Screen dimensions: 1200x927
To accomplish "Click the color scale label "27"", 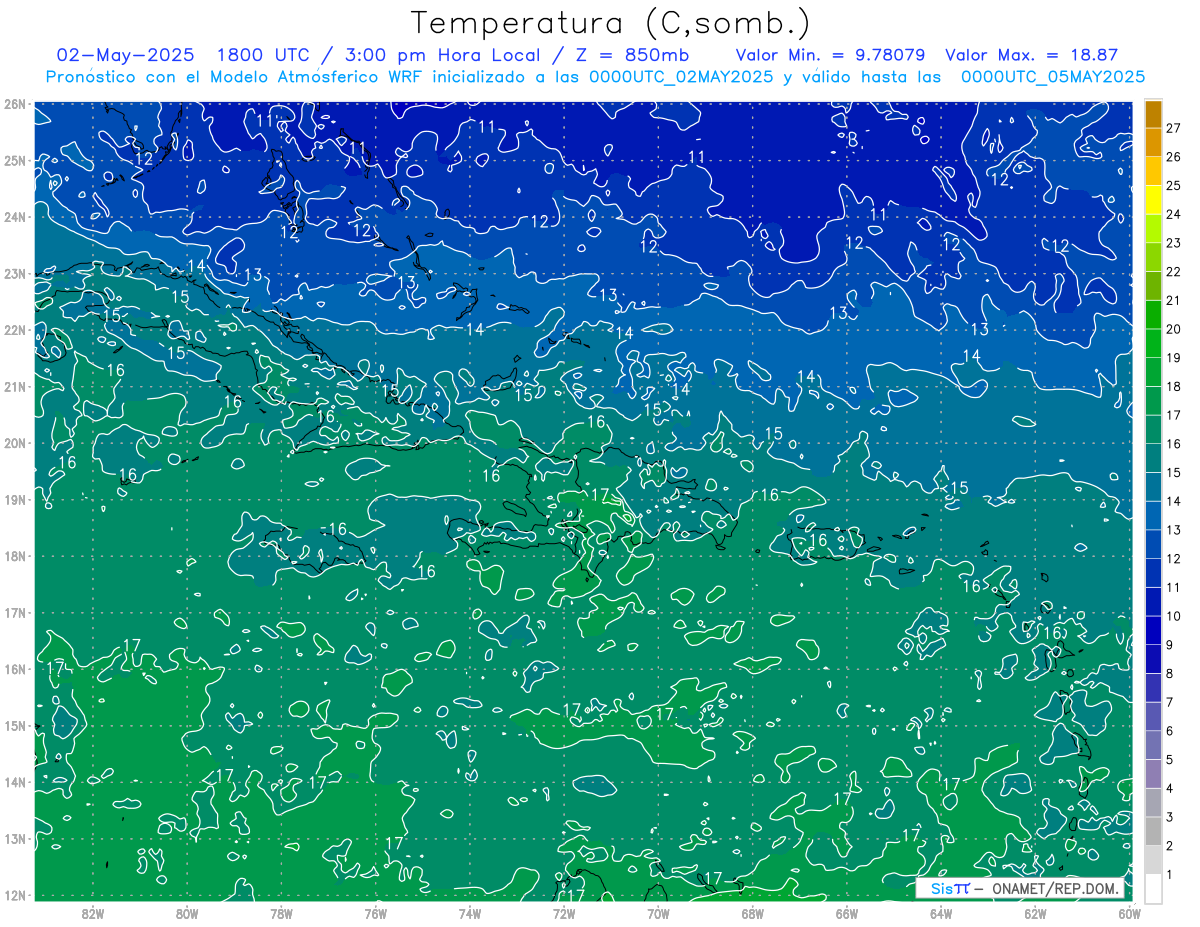I will (1173, 128).
